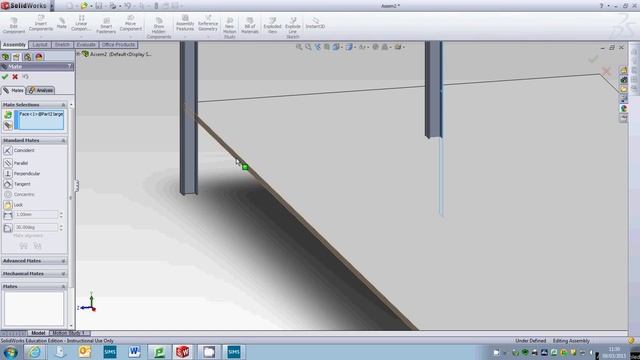Select the Mate tool in ribbon
The height and width of the screenshot is (360, 640).
point(62,23)
